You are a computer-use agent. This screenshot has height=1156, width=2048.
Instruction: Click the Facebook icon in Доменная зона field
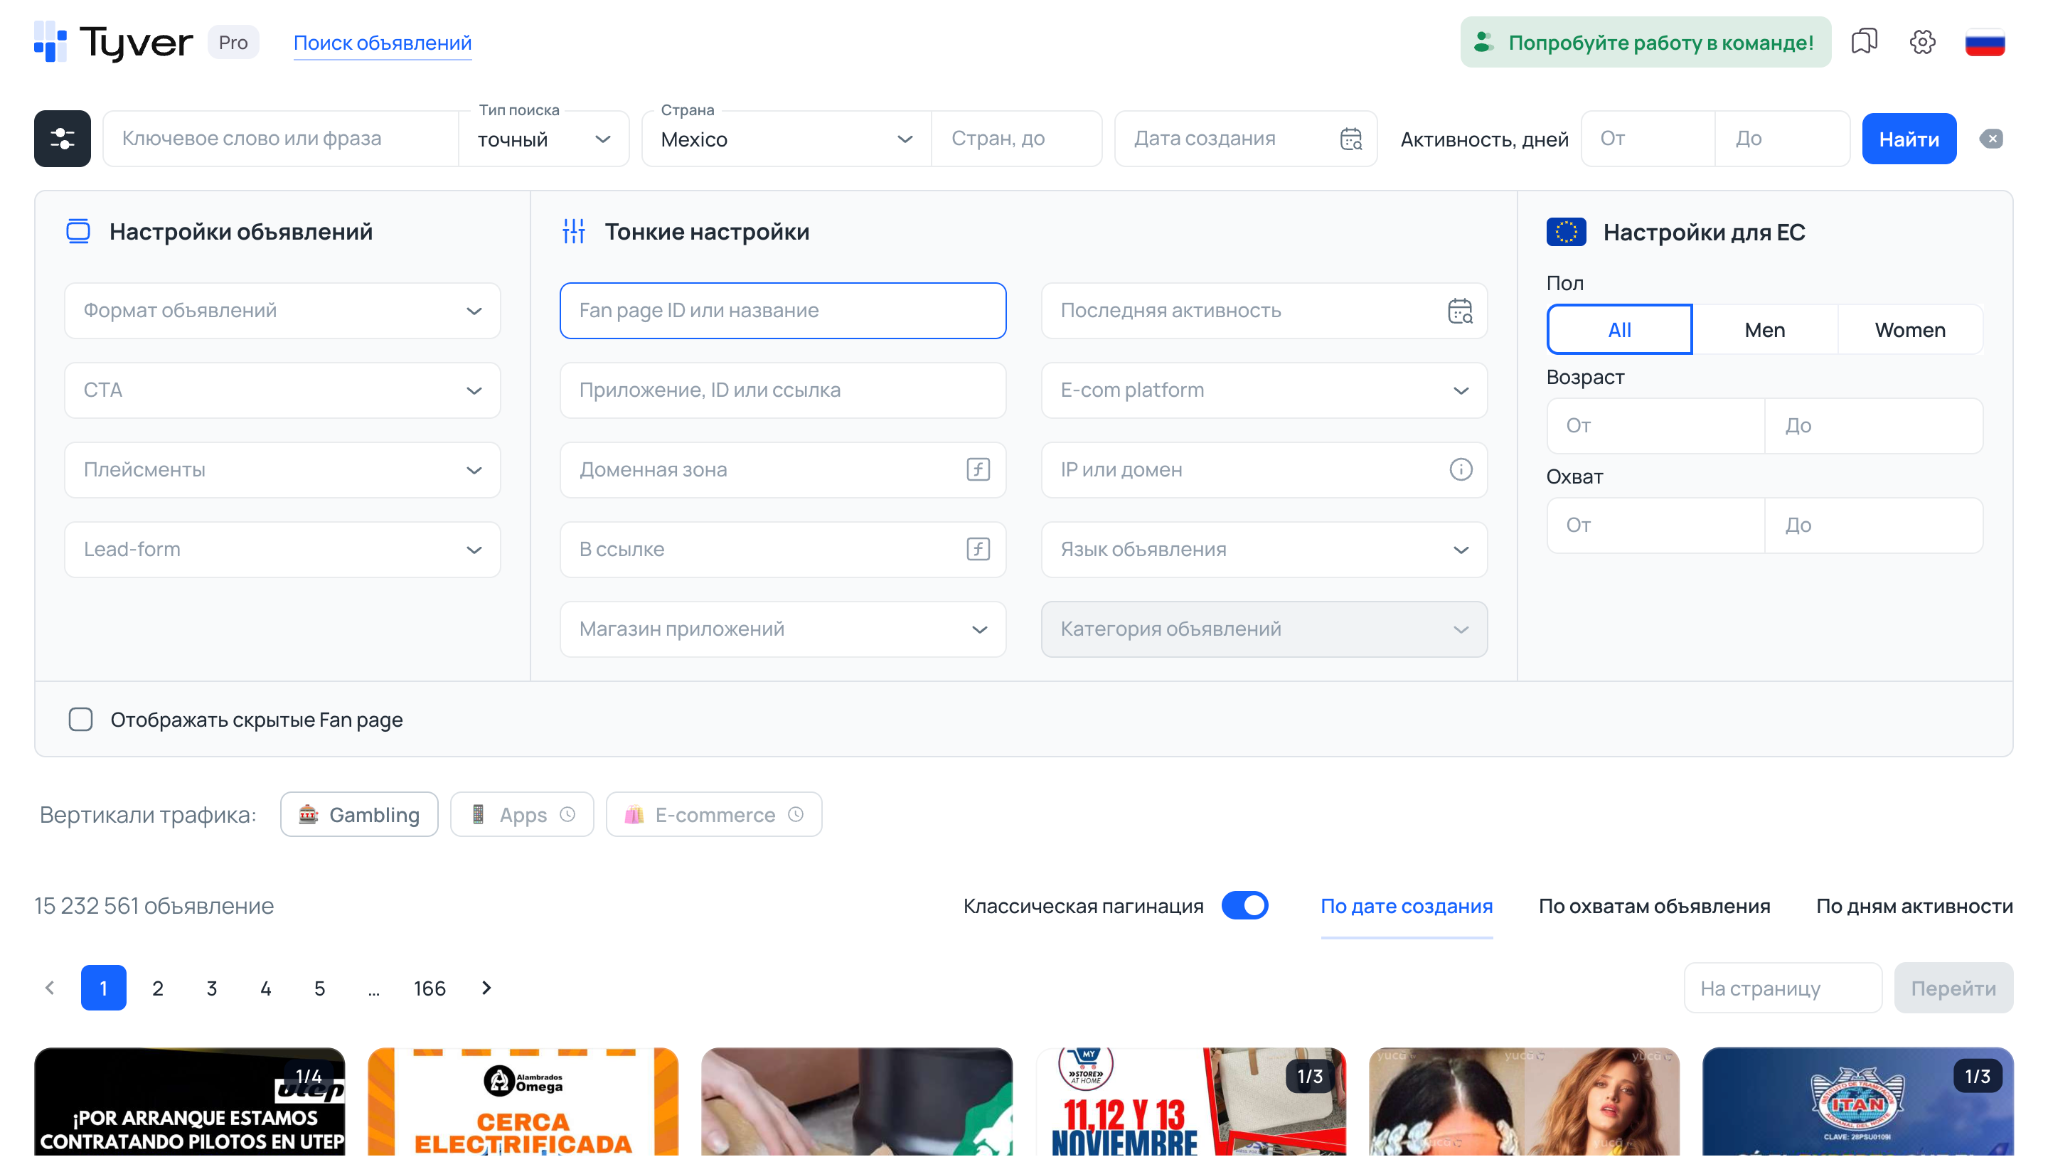[977, 470]
